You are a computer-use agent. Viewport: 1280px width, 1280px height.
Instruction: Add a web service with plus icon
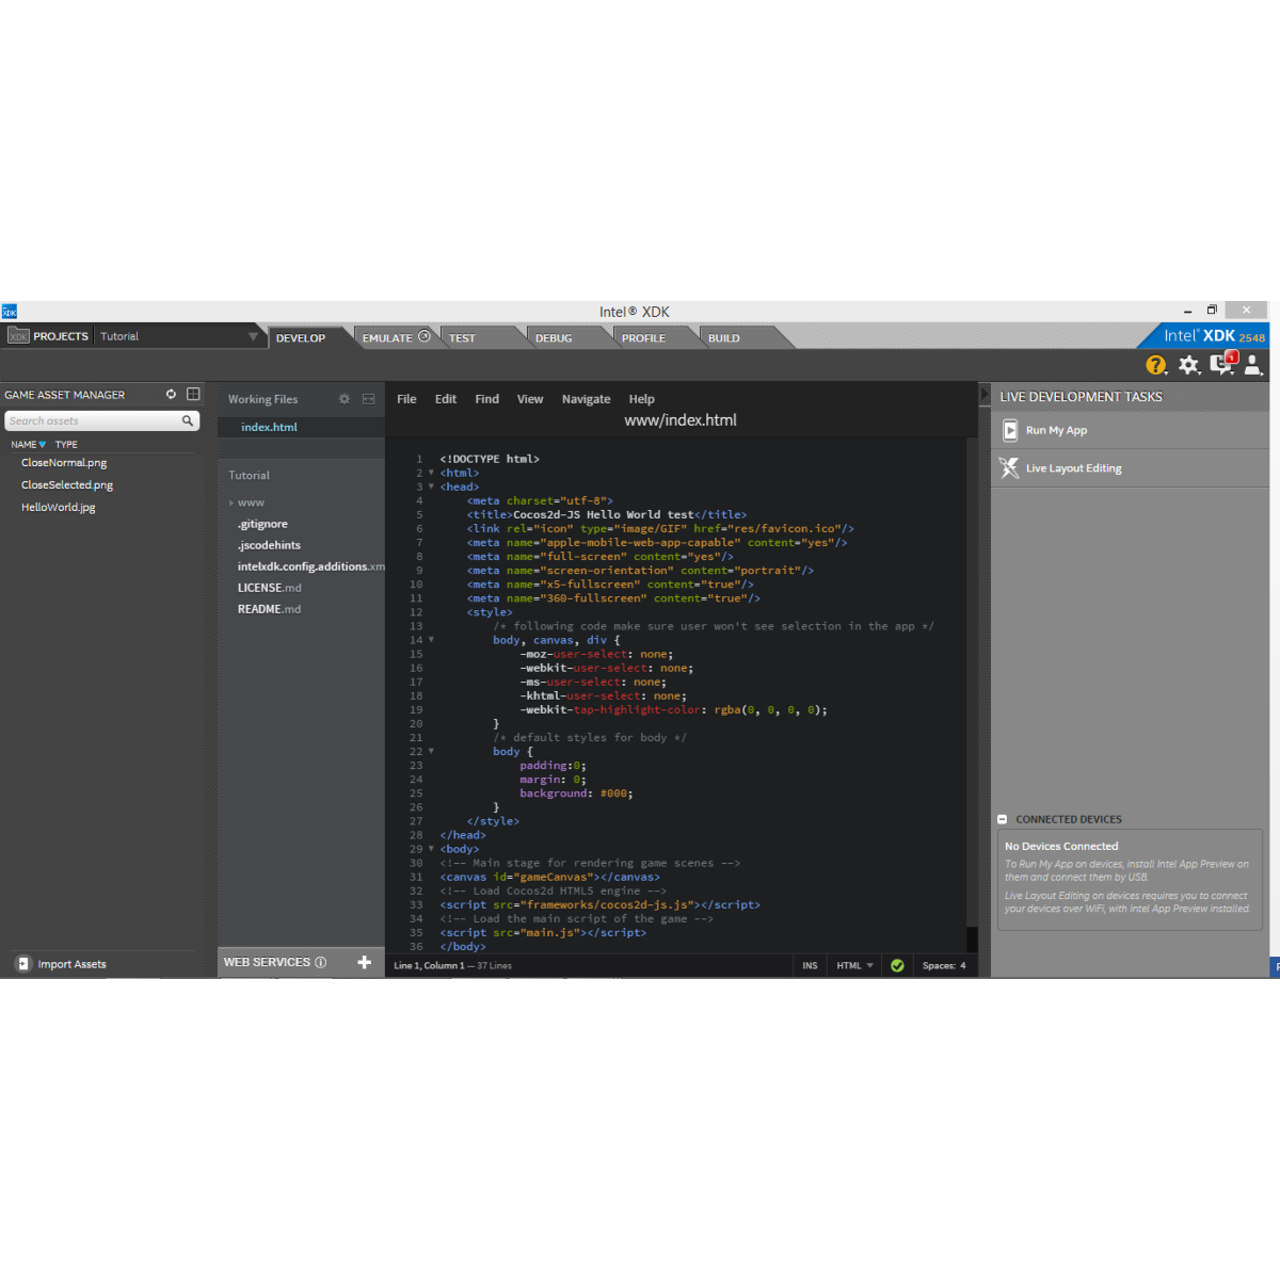click(x=364, y=962)
